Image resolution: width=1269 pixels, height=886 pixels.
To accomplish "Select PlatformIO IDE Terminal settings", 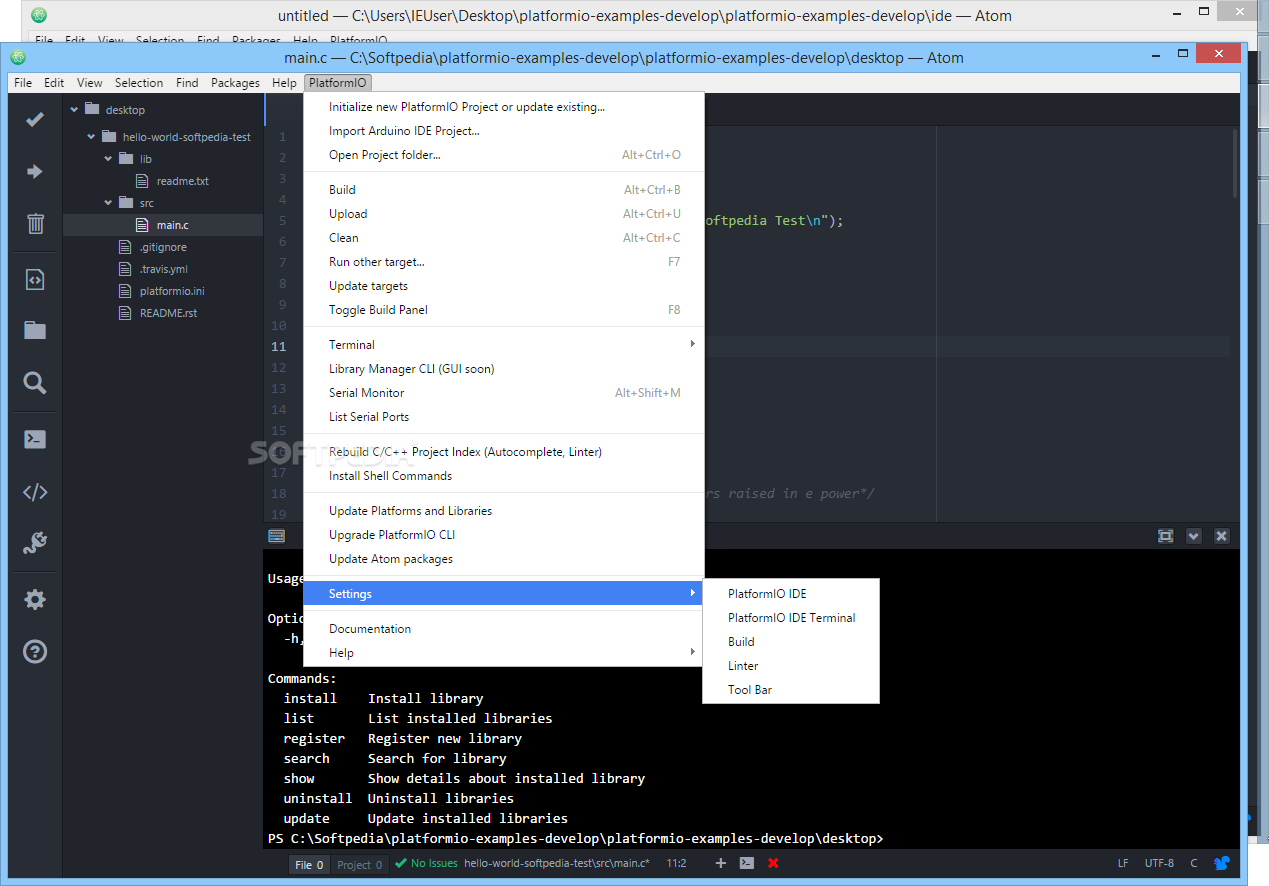I will [791, 617].
